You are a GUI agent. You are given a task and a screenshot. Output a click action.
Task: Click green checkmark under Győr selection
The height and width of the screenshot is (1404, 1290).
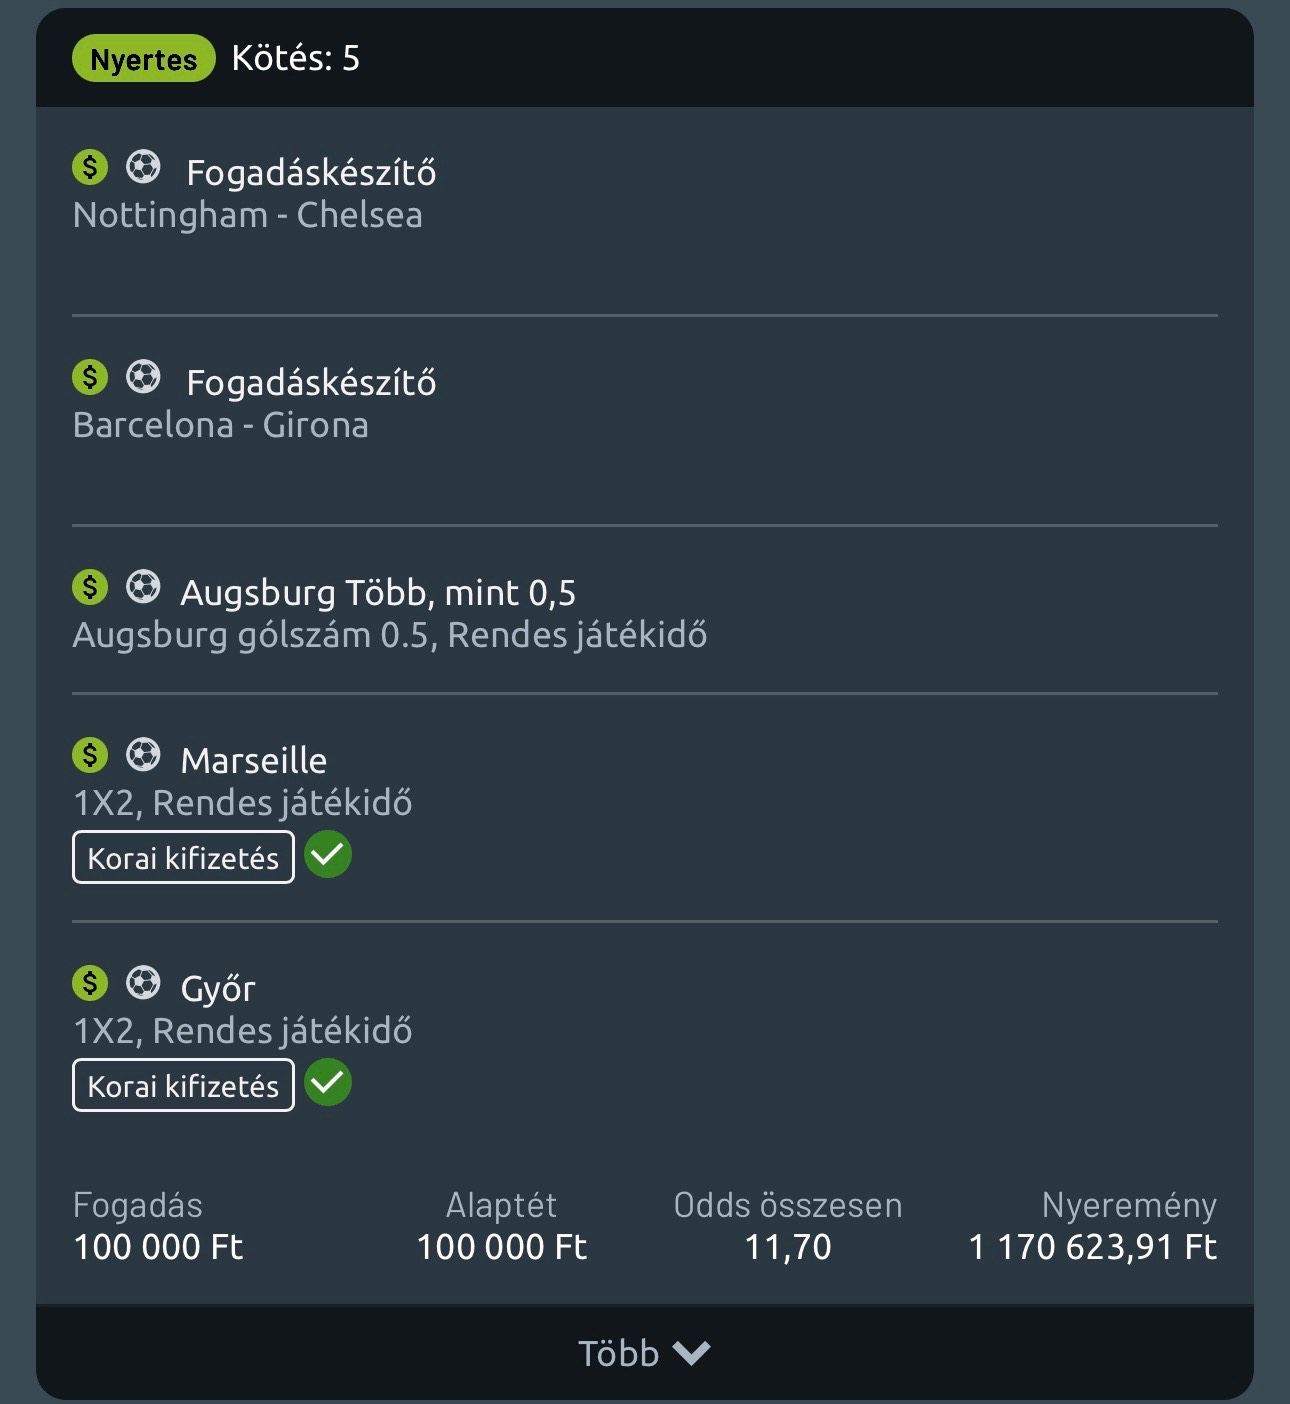click(328, 1083)
